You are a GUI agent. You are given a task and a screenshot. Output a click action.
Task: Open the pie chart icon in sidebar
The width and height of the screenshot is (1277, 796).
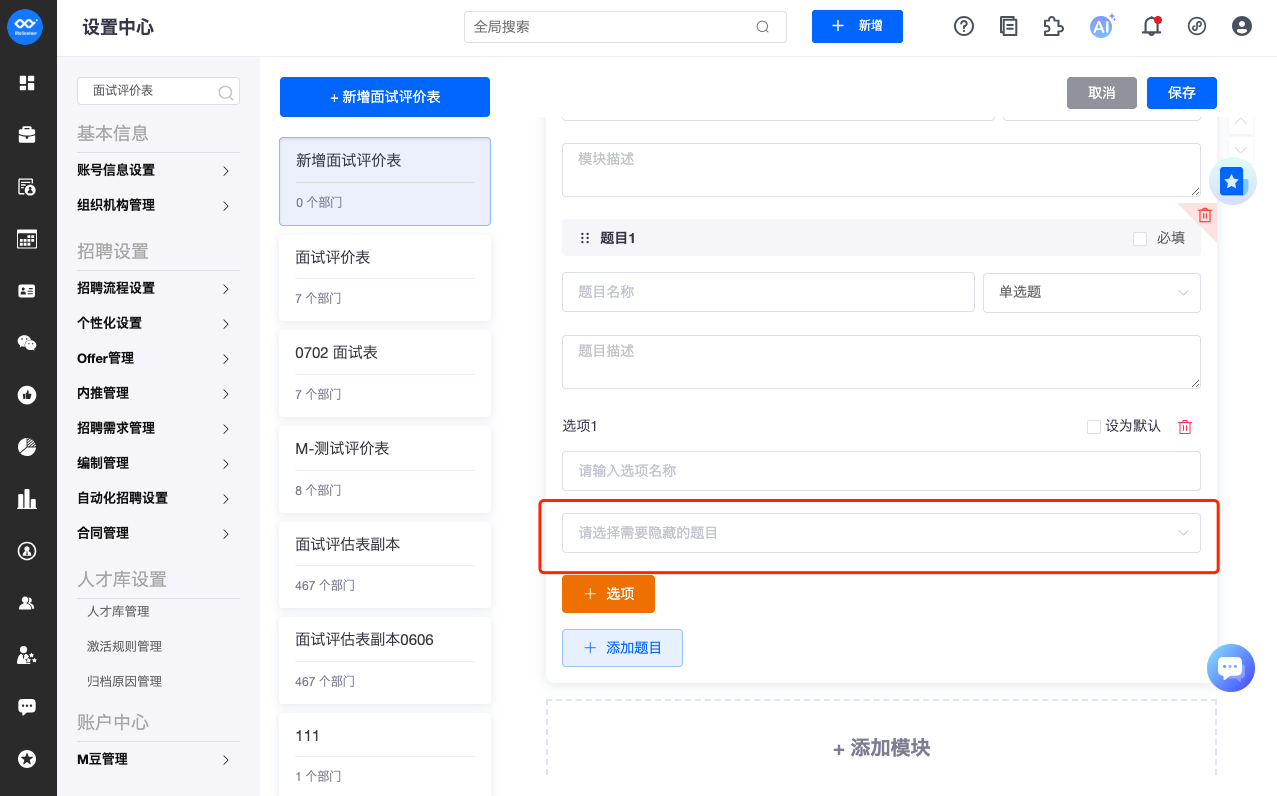[x=27, y=447]
